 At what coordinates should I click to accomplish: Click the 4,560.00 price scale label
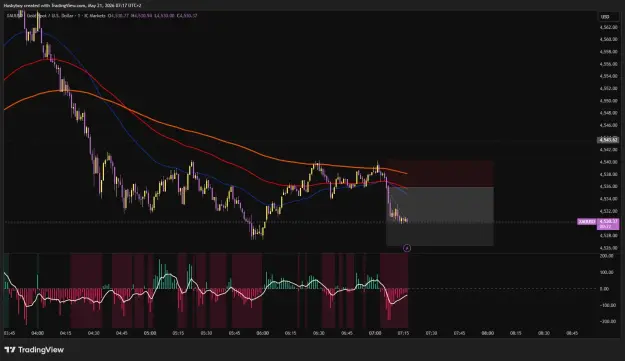(608, 39)
